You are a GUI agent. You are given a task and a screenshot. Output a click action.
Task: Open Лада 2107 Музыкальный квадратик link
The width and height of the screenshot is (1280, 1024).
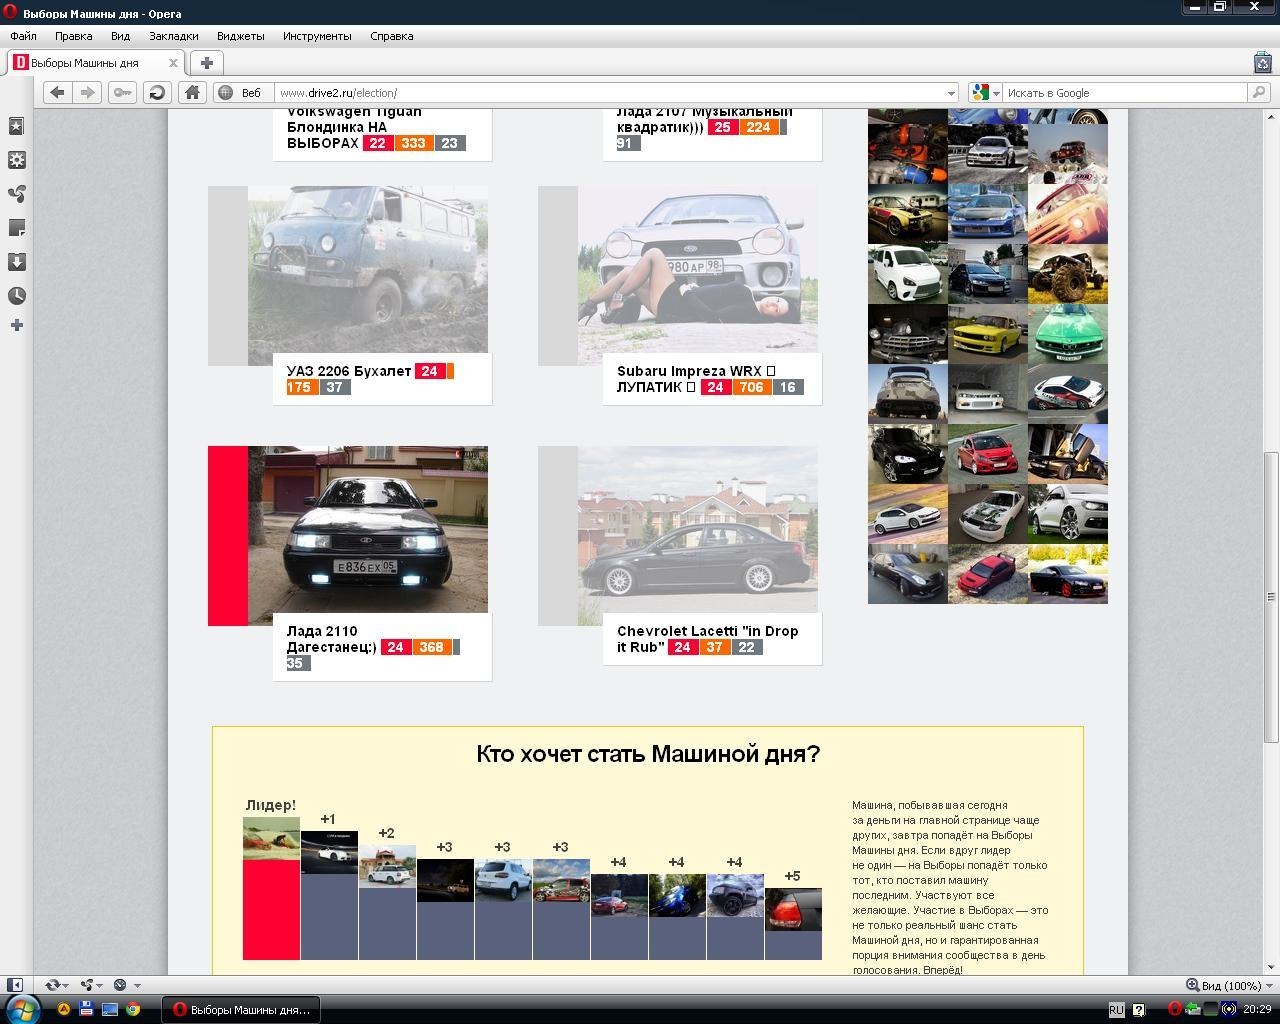[x=704, y=119]
